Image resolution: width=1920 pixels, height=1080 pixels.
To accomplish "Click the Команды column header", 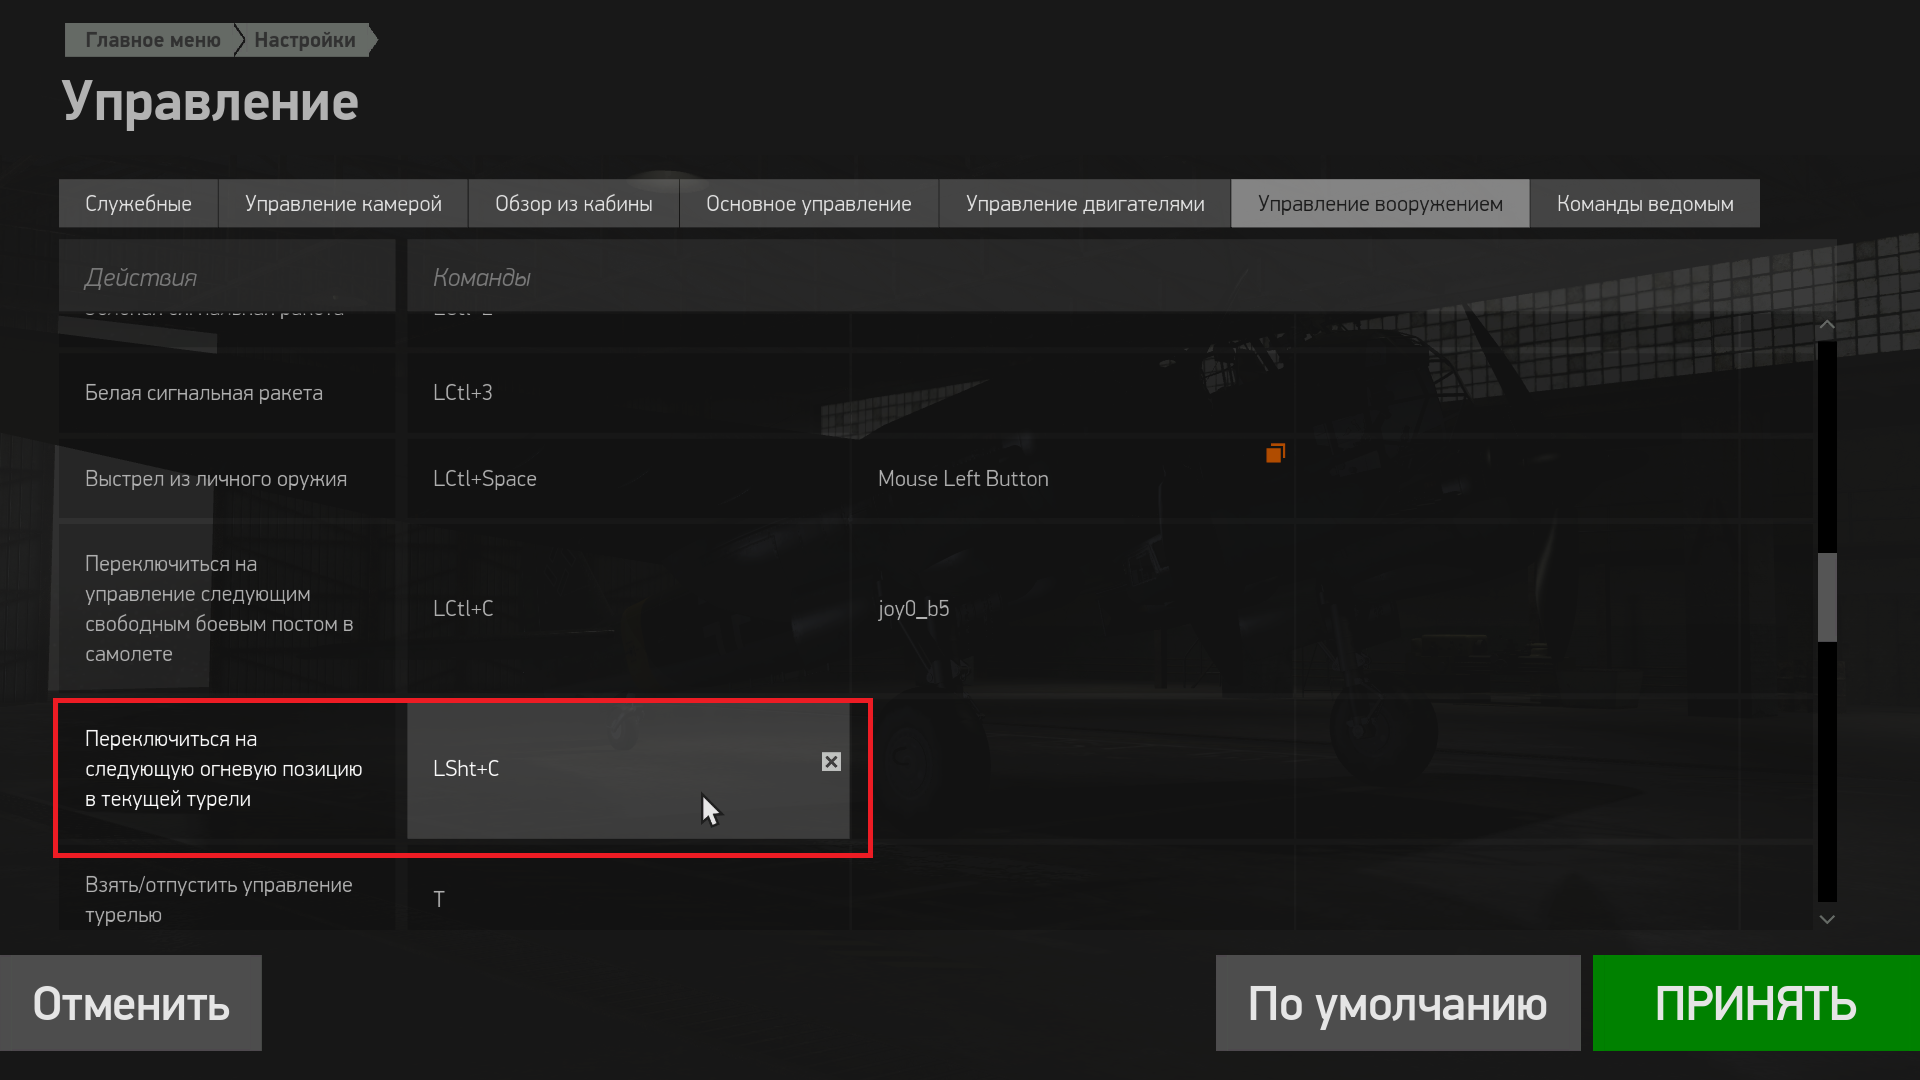I will pyautogui.click(x=1120, y=277).
